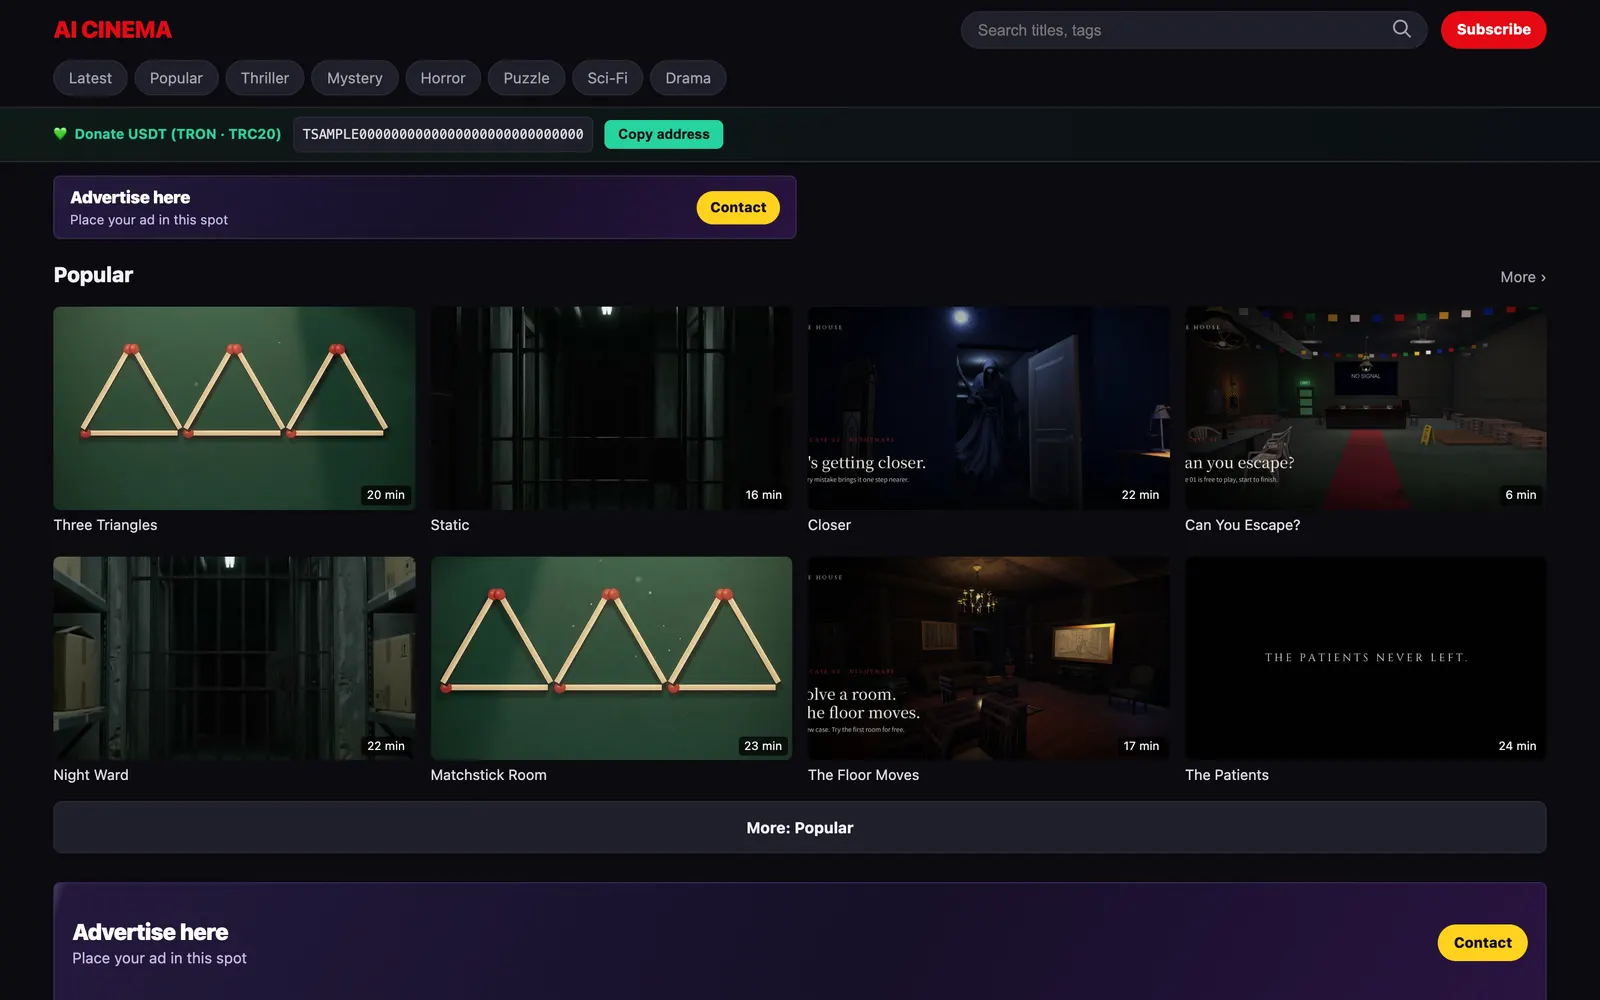Select the Puzzle category tab
1600x1000 pixels.
(526, 78)
